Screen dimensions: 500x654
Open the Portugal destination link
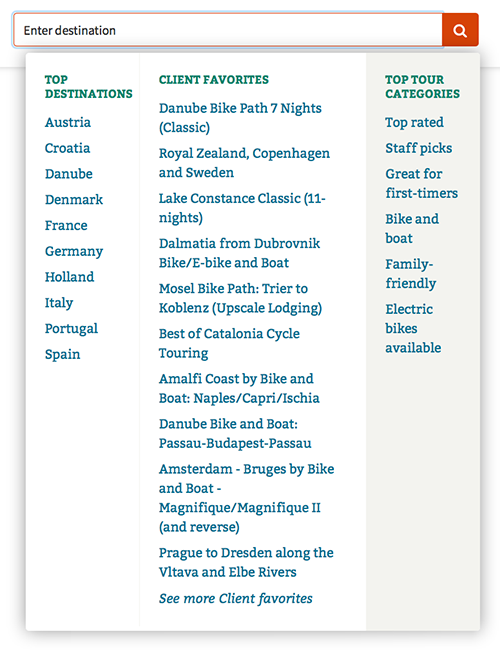71,329
